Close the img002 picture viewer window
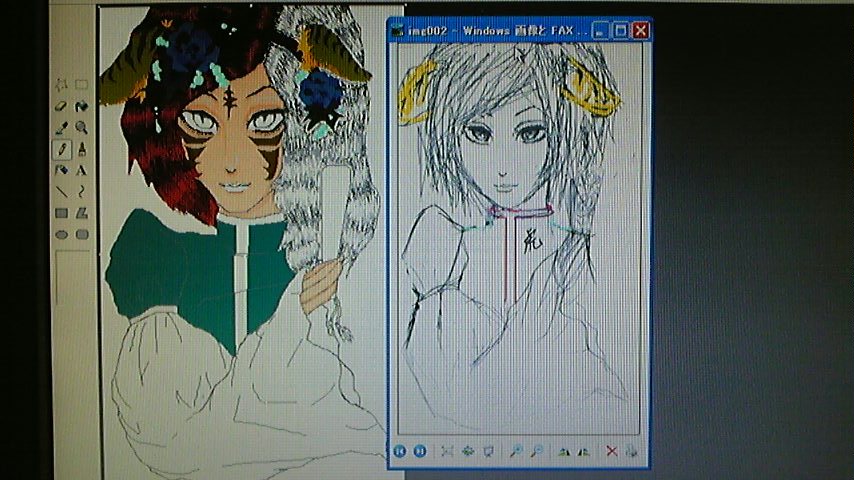 tap(640, 31)
